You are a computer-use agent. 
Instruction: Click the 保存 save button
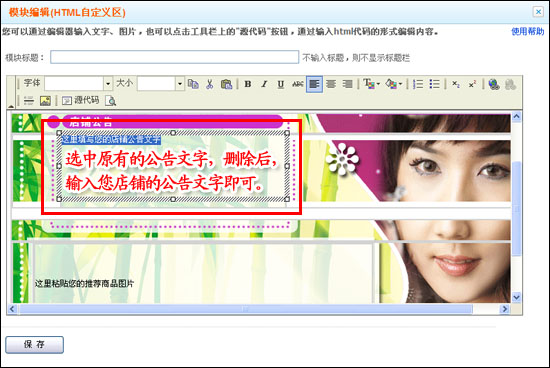[34, 344]
